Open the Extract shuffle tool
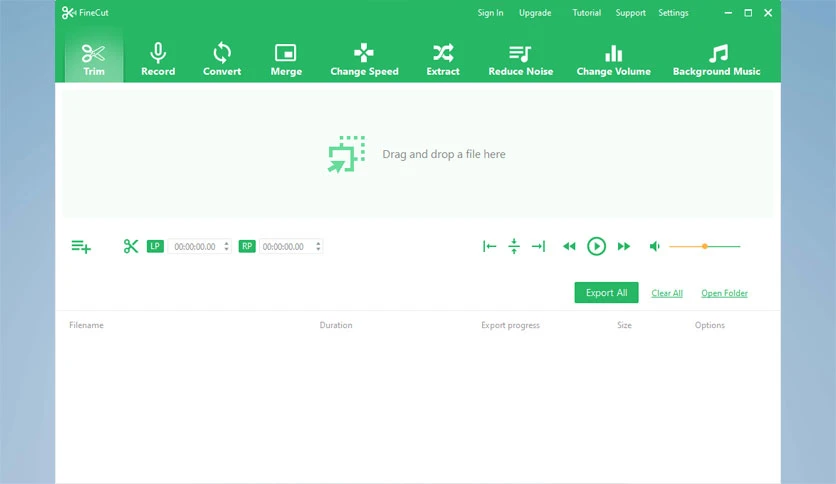 [443, 59]
